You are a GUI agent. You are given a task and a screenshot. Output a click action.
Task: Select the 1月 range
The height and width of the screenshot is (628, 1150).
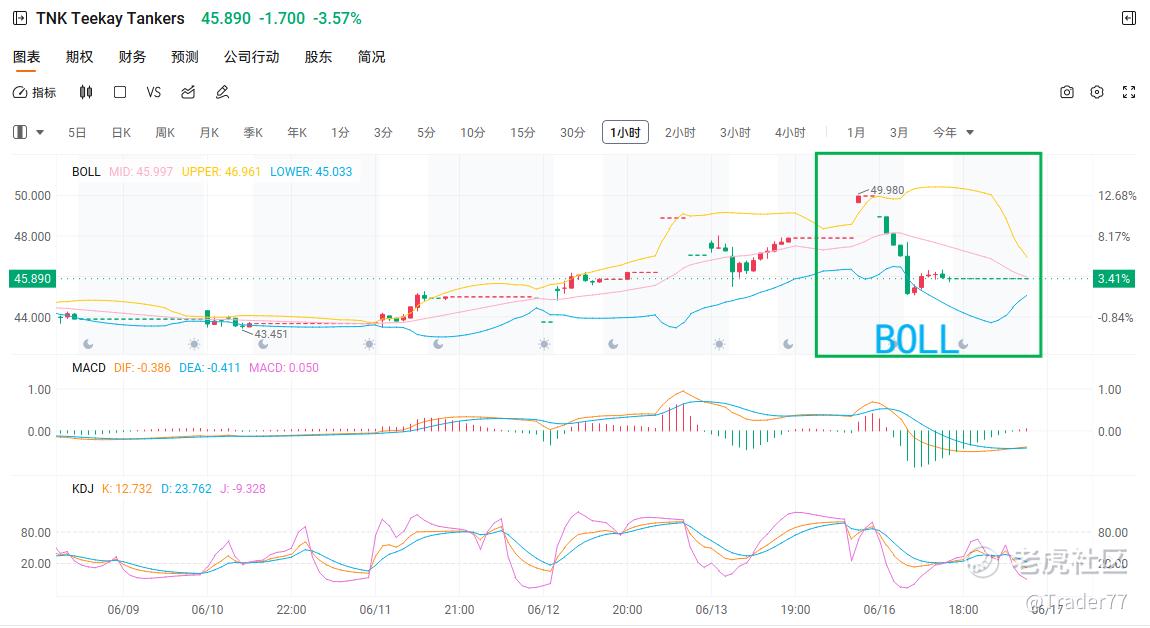click(856, 133)
